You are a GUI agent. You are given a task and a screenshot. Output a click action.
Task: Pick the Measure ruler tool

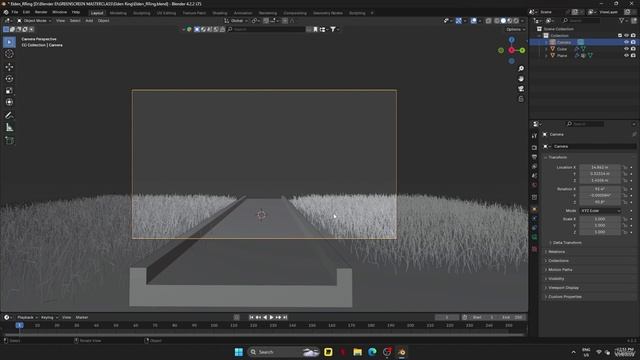9,128
